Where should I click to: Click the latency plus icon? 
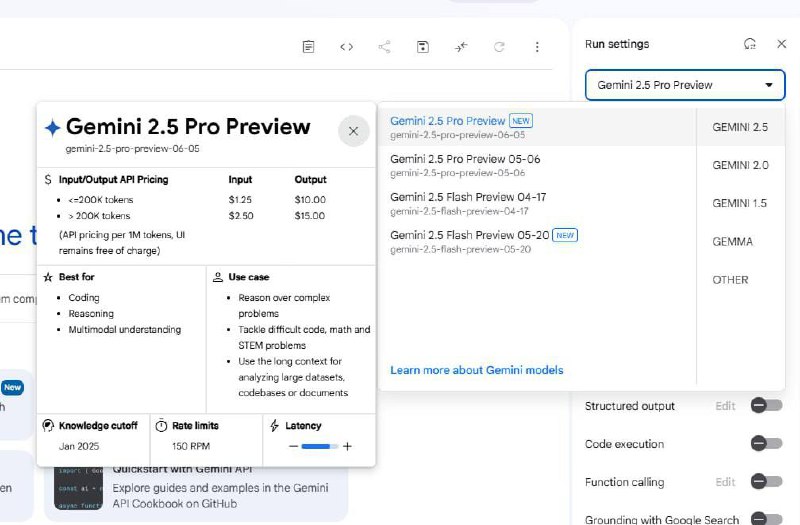click(347, 446)
